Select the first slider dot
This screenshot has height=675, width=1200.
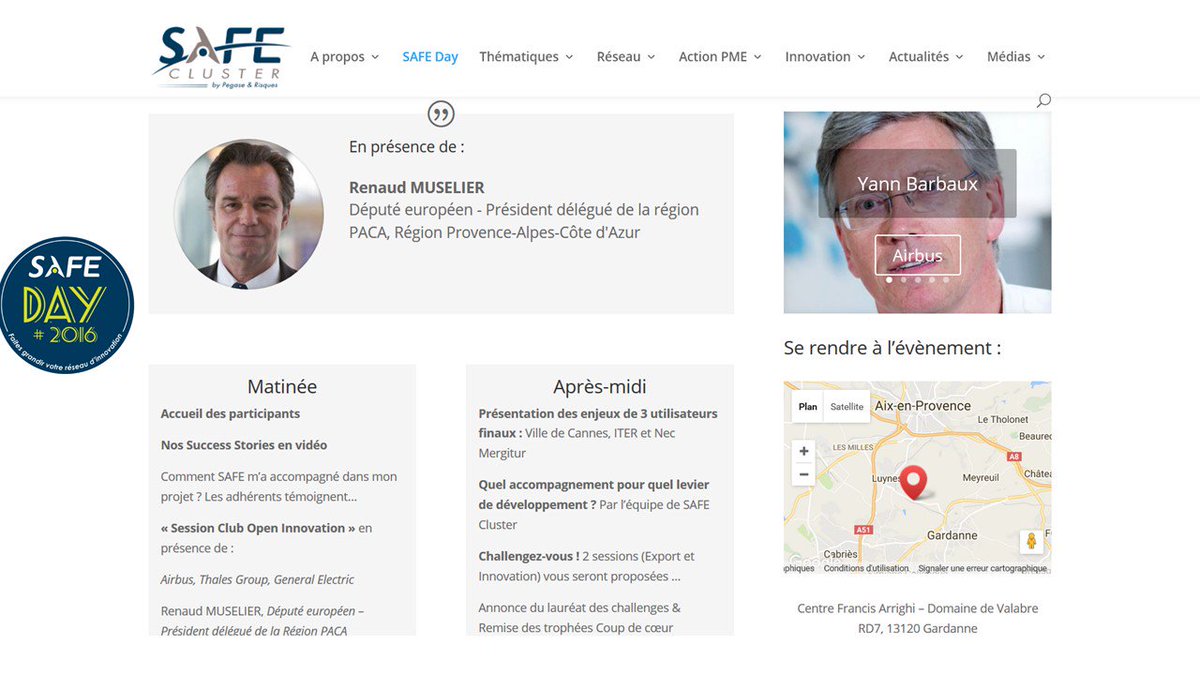click(x=889, y=280)
